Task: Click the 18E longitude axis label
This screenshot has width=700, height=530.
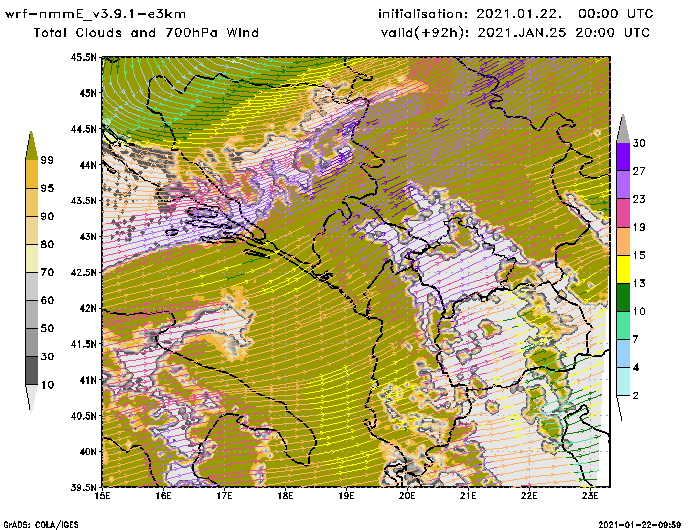Action: point(285,496)
